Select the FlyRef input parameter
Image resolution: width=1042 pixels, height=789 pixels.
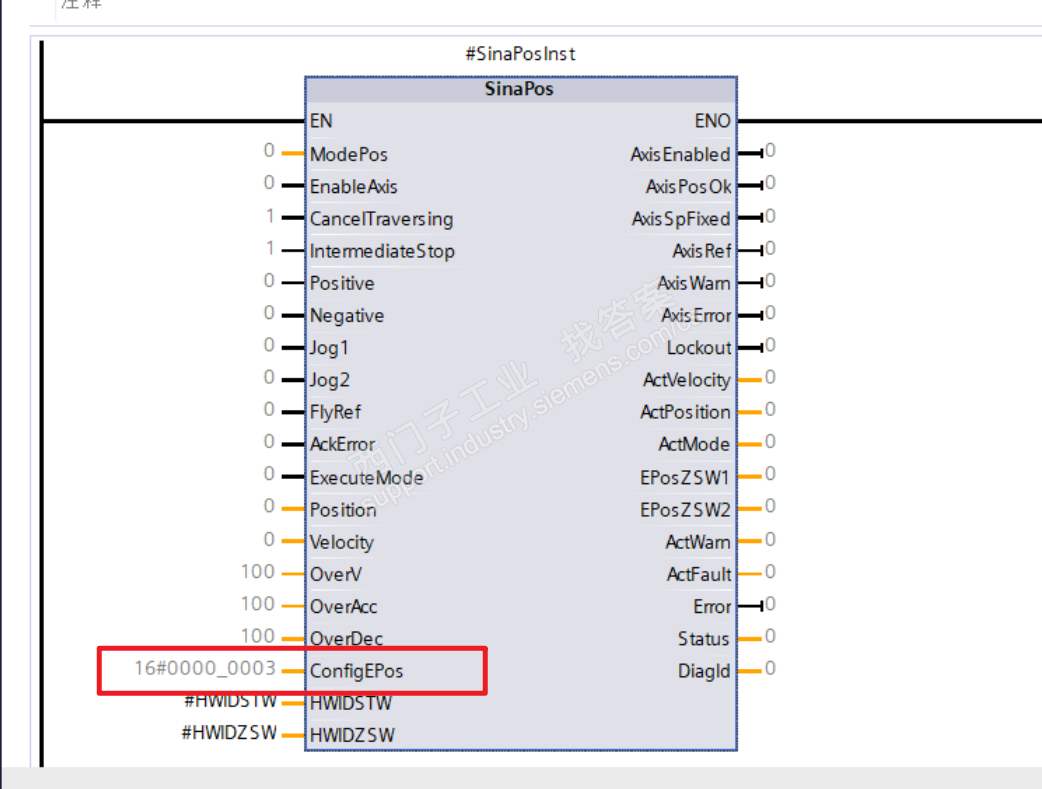click(x=336, y=412)
